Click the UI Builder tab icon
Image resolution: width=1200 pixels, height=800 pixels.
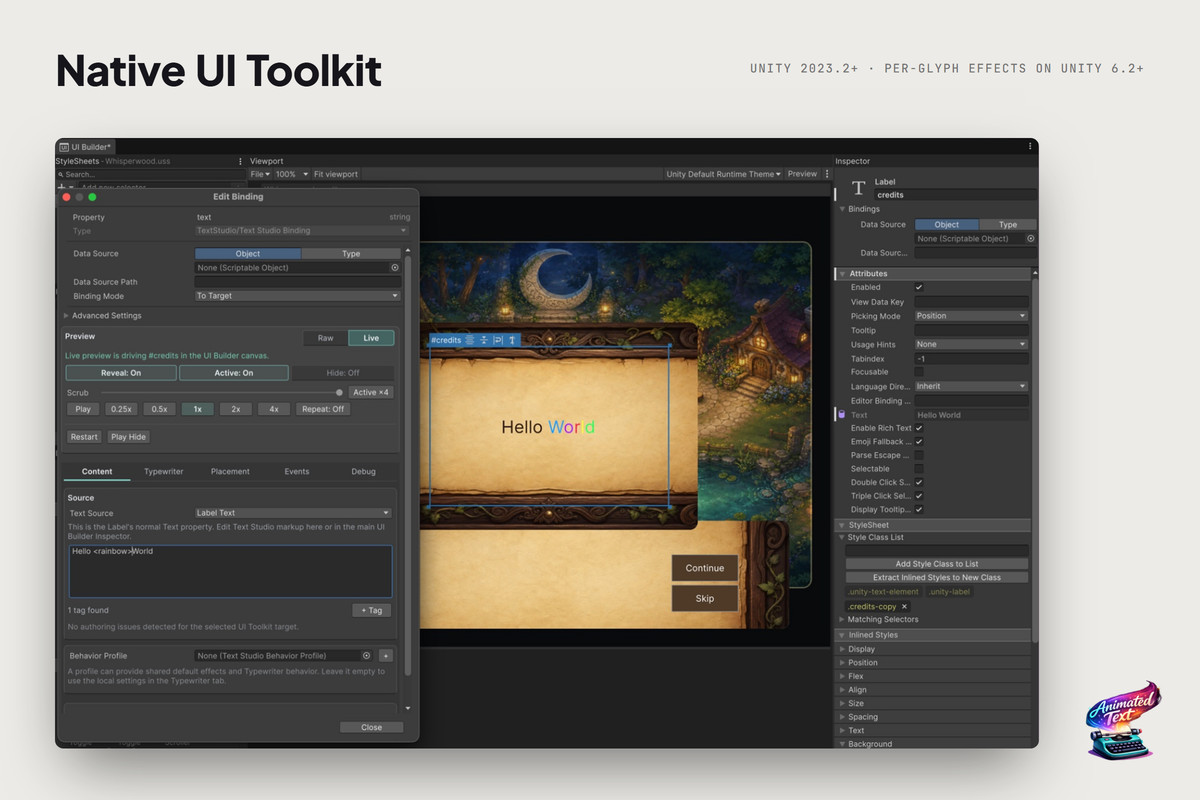coord(64,147)
